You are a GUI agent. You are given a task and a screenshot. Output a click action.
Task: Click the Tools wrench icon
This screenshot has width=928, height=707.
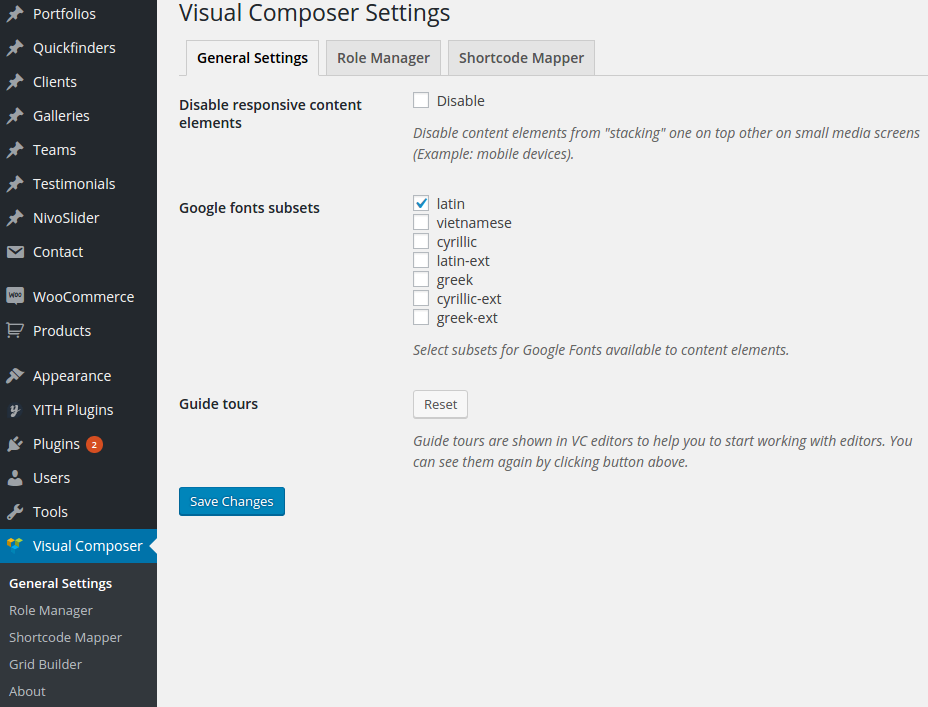click(x=15, y=512)
